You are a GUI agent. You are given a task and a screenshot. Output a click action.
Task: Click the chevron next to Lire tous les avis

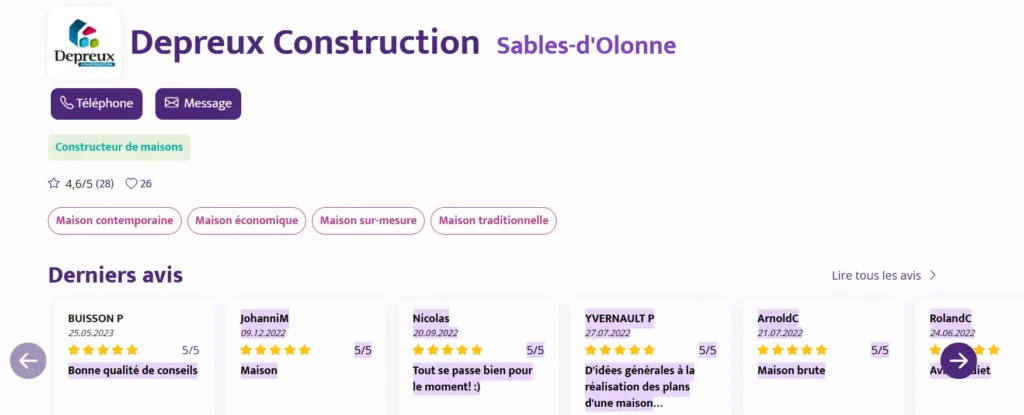(933, 275)
